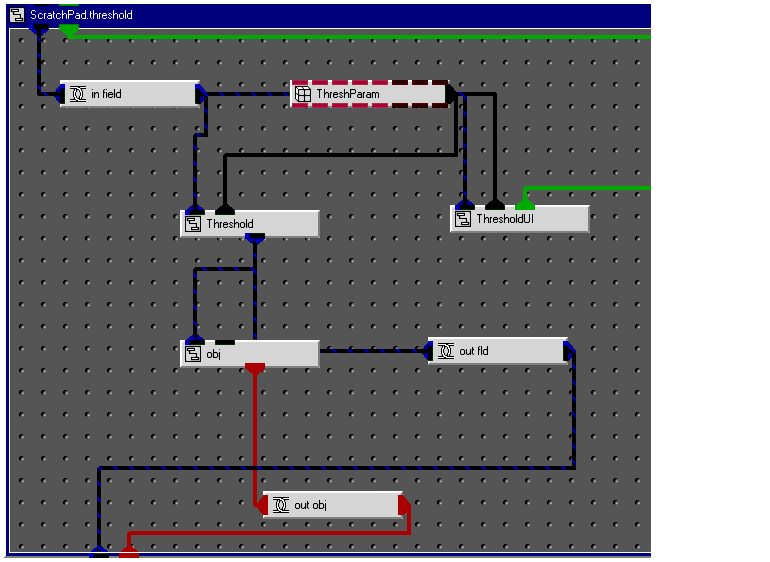Click the black input port atop Threshold

tap(225, 209)
